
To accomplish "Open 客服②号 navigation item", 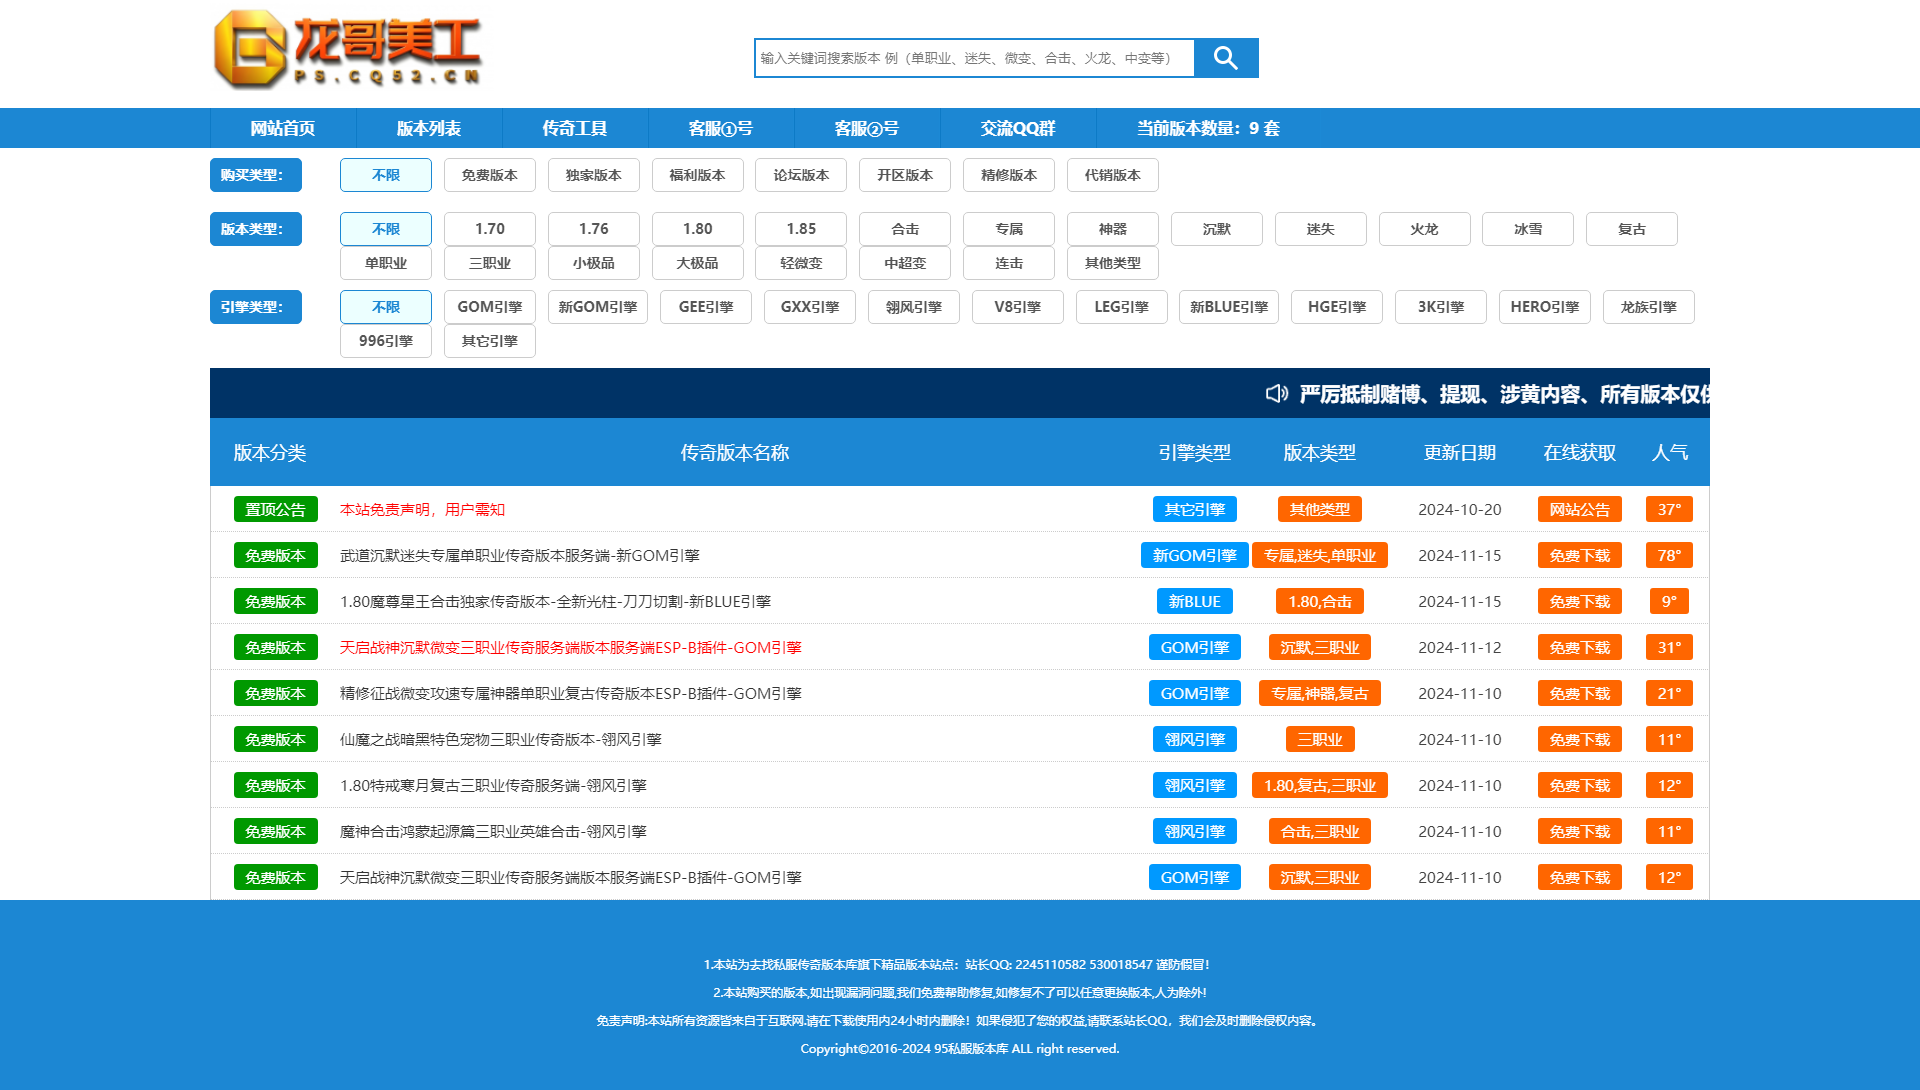I will tap(867, 128).
